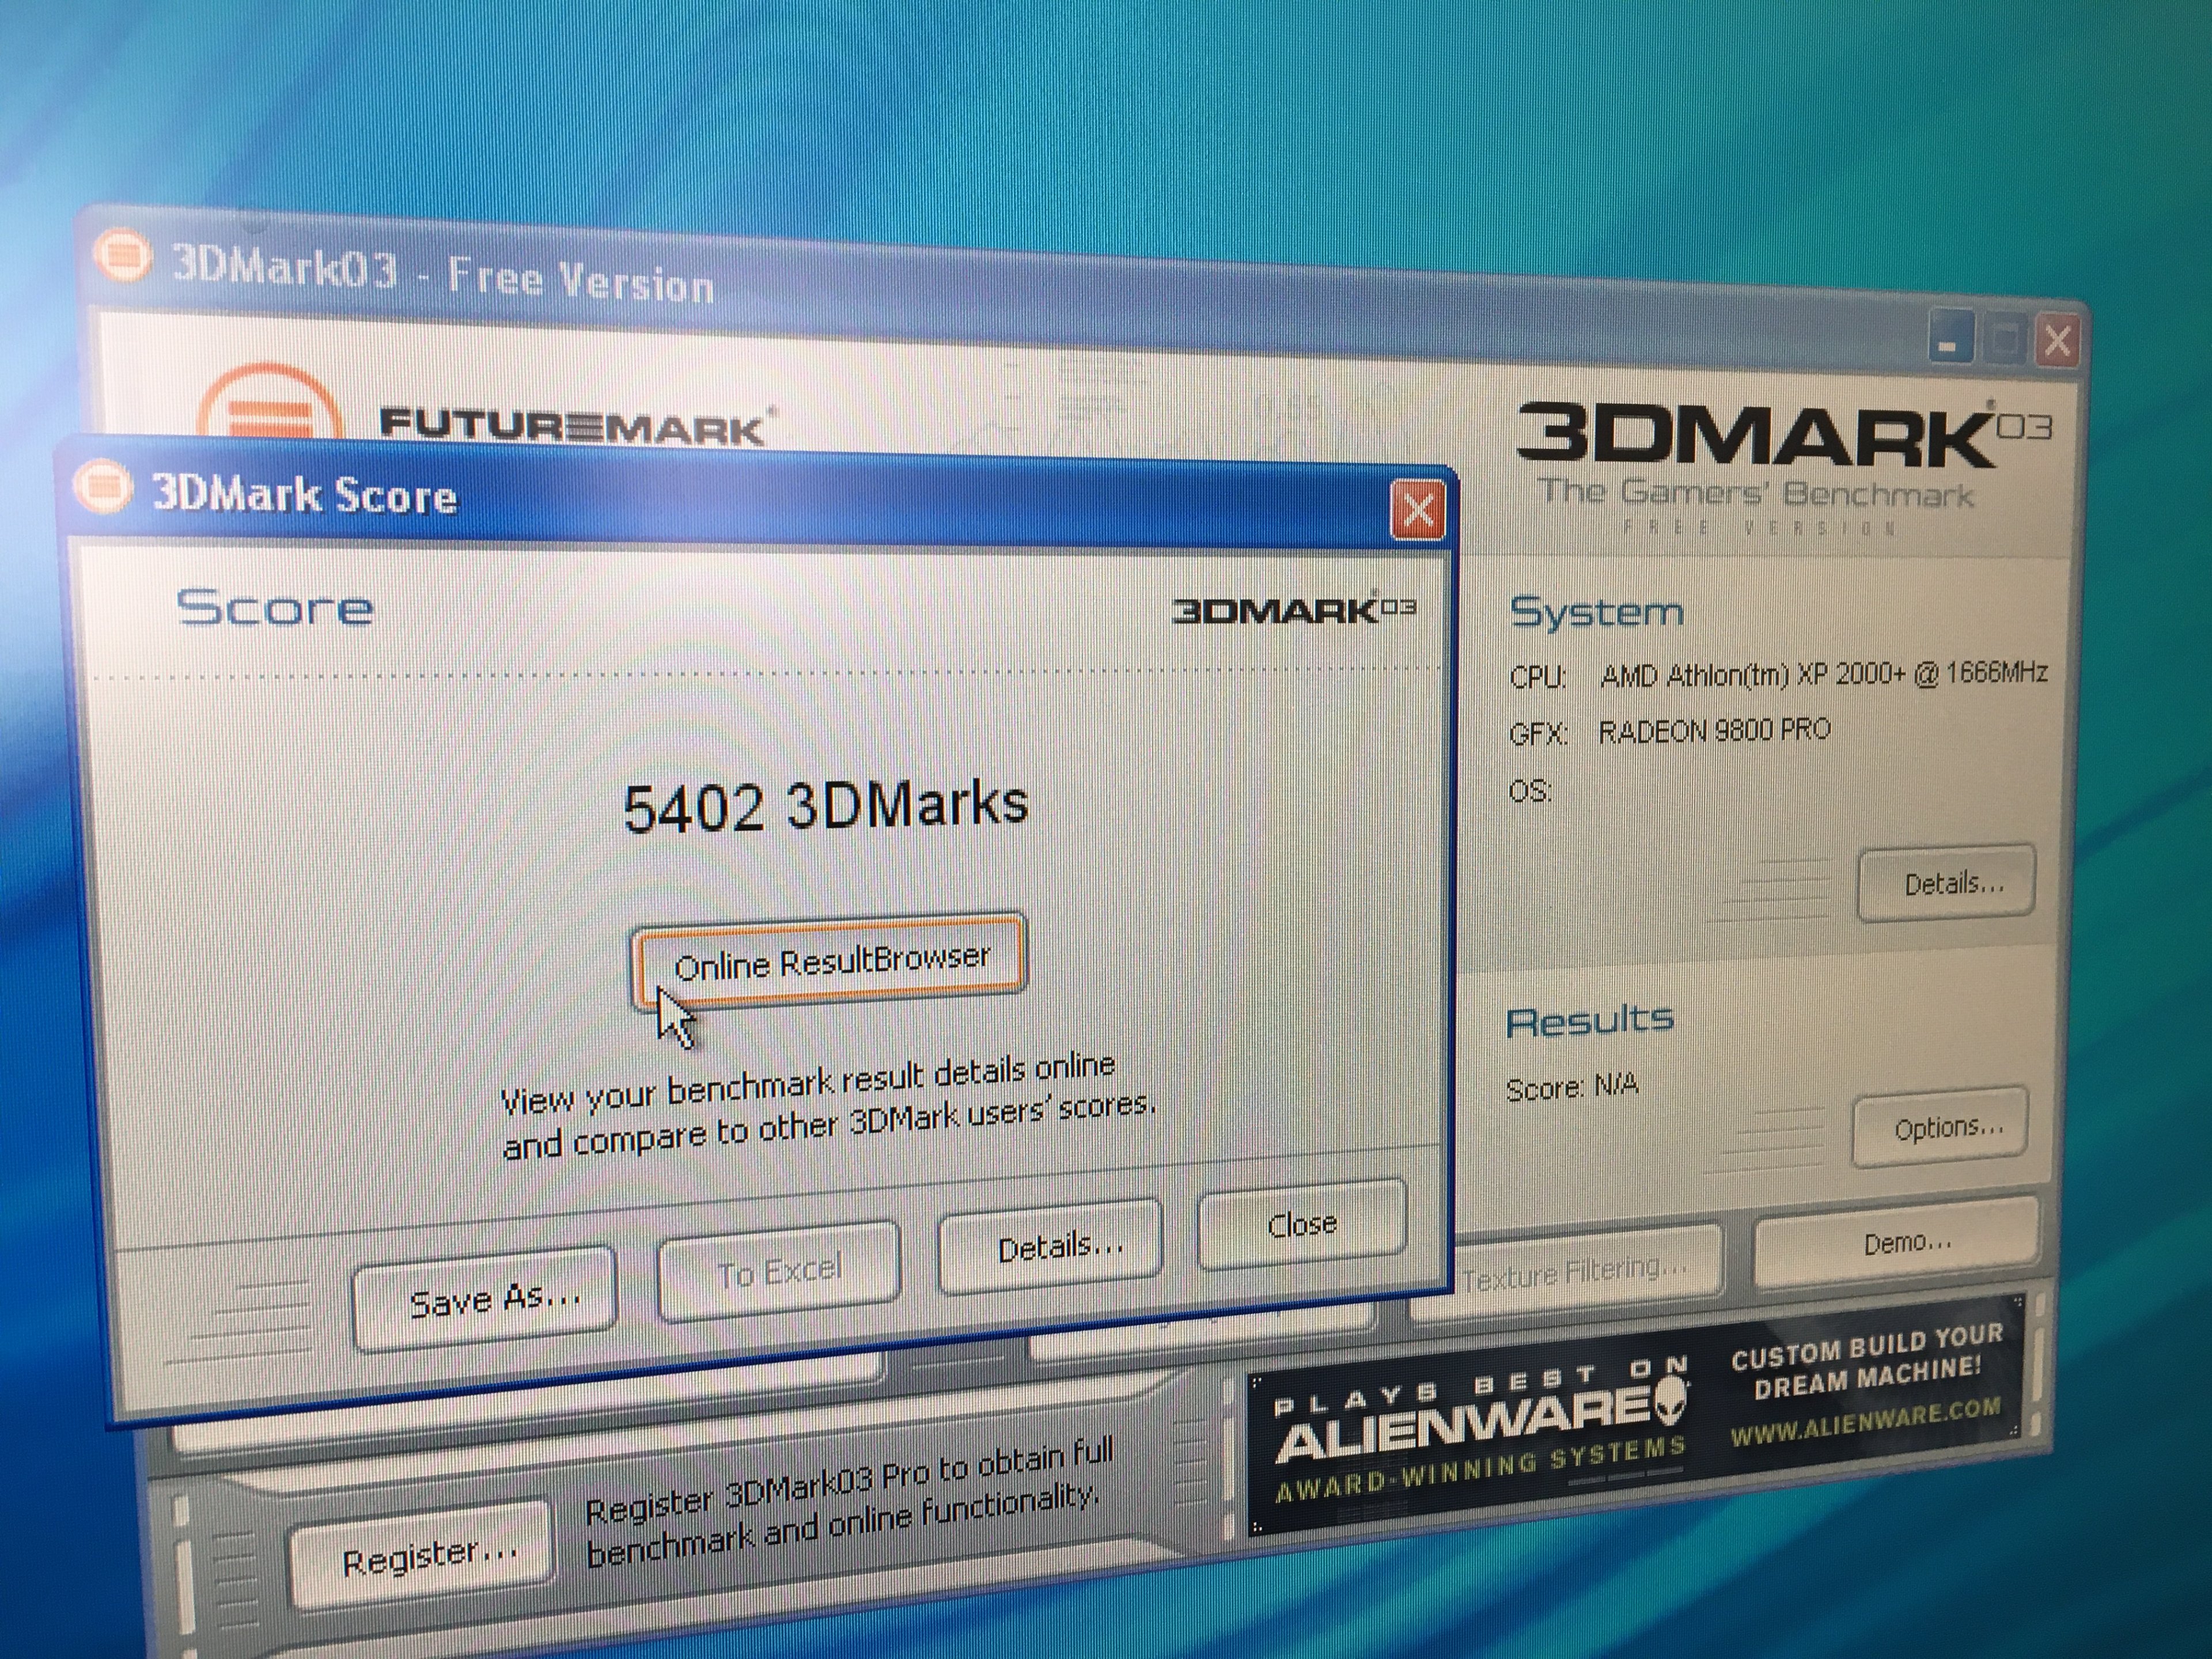Close the 3DMark Score dialog with X

click(x=1418, y=511)
